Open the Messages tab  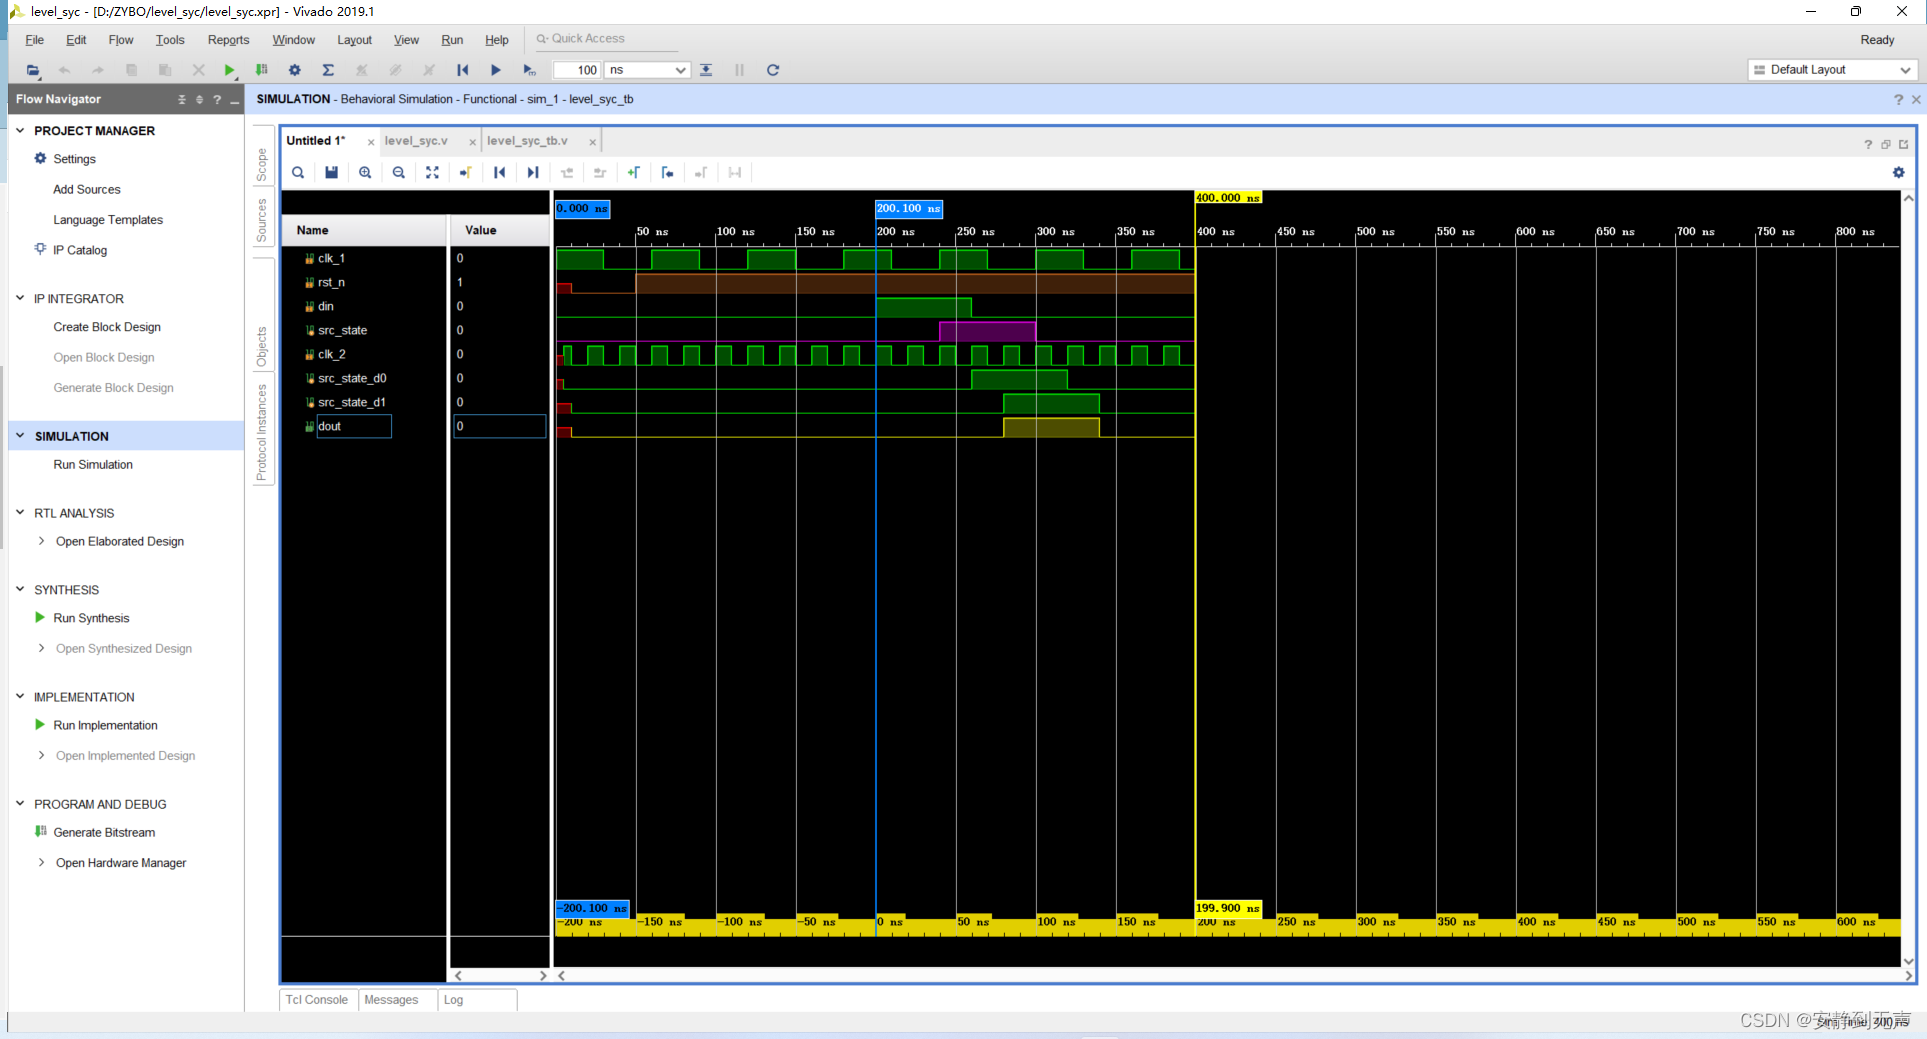(x=391, y=1000)
